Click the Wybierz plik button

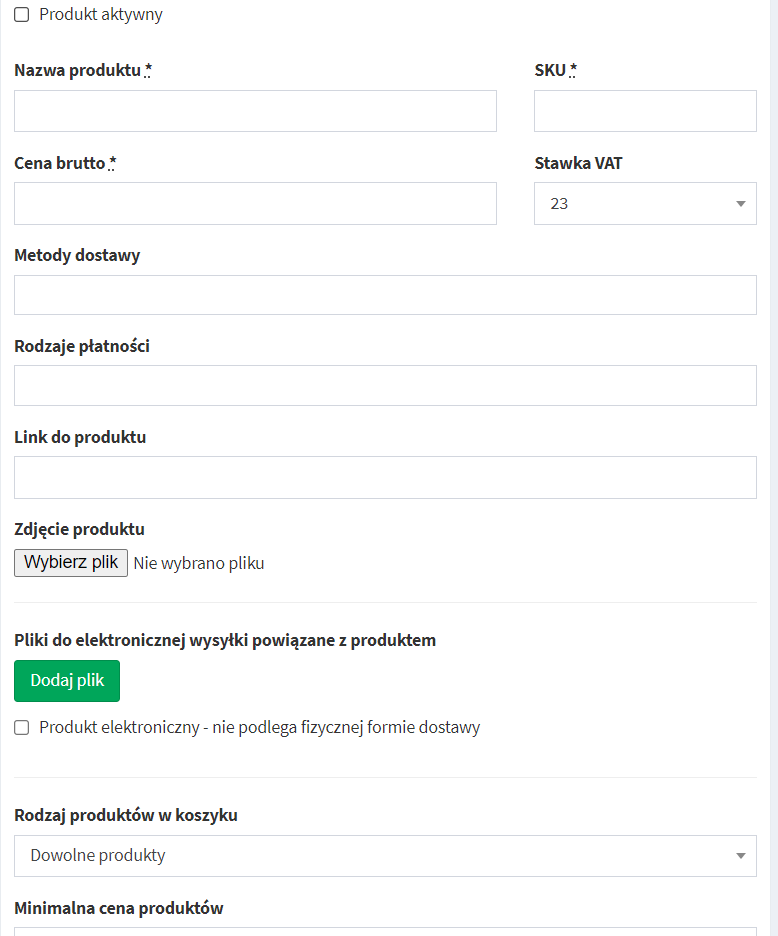point(71,562)
